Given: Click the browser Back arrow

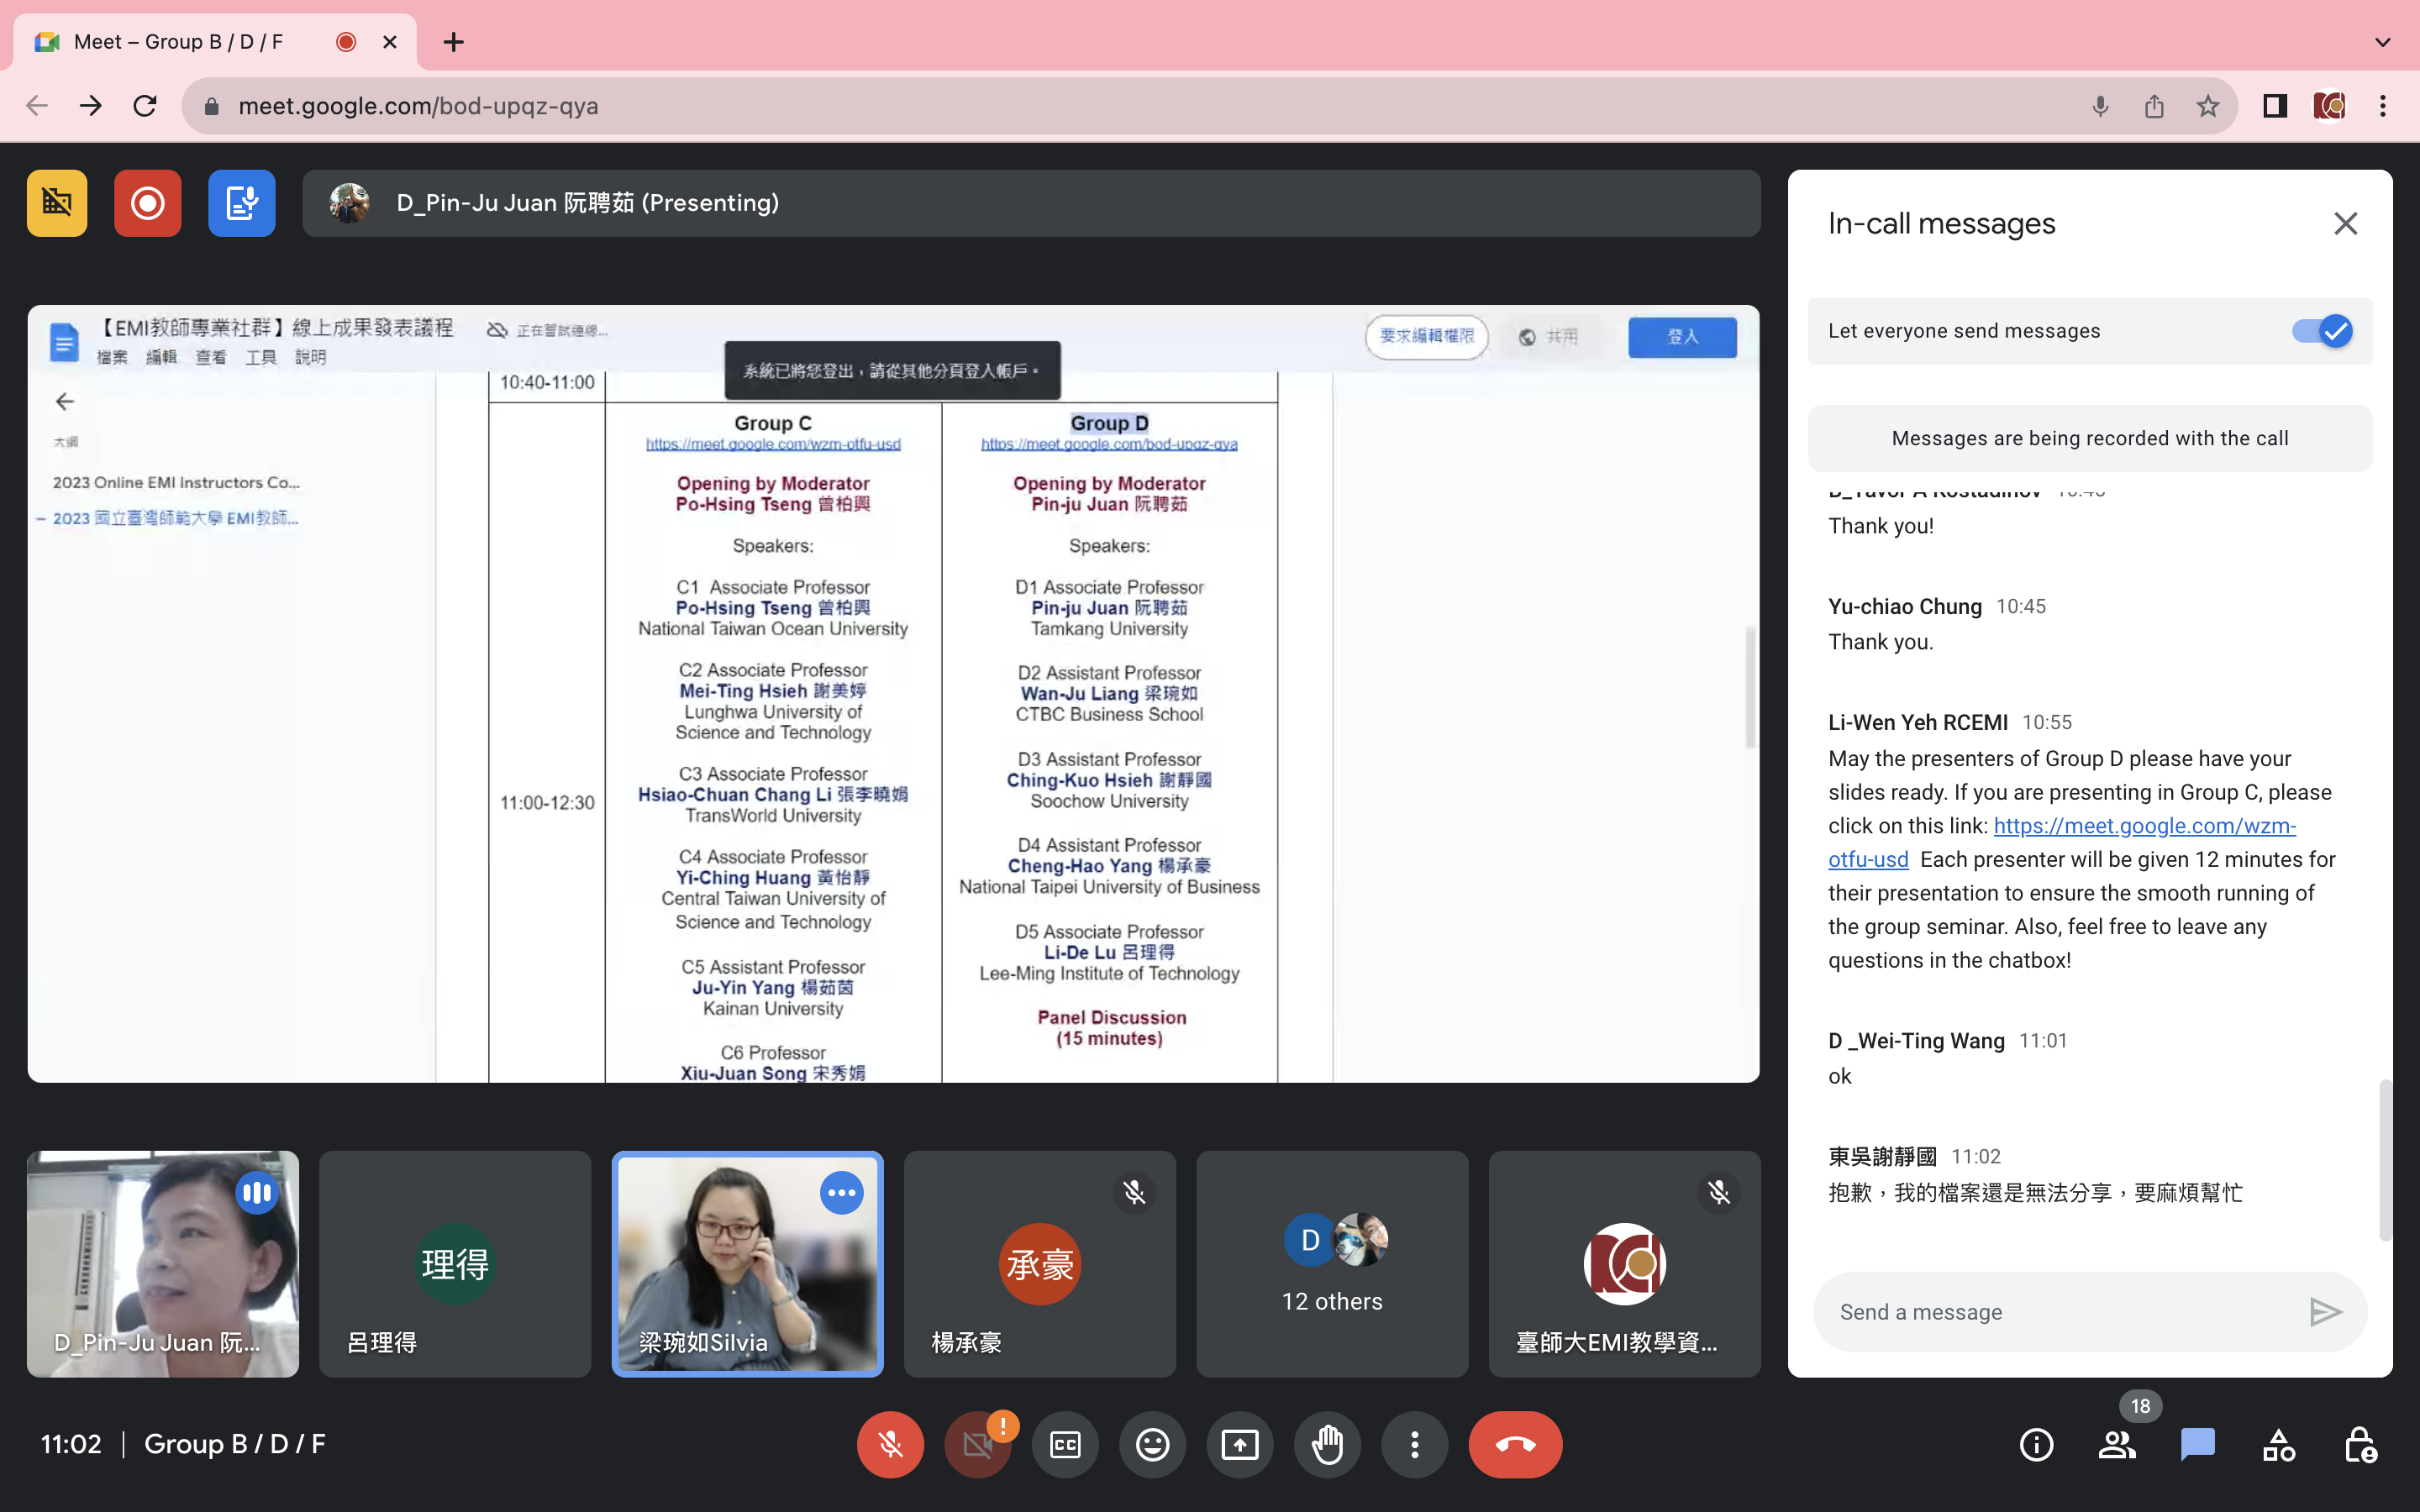Looking at the screenshot, I should pos(37,106).
